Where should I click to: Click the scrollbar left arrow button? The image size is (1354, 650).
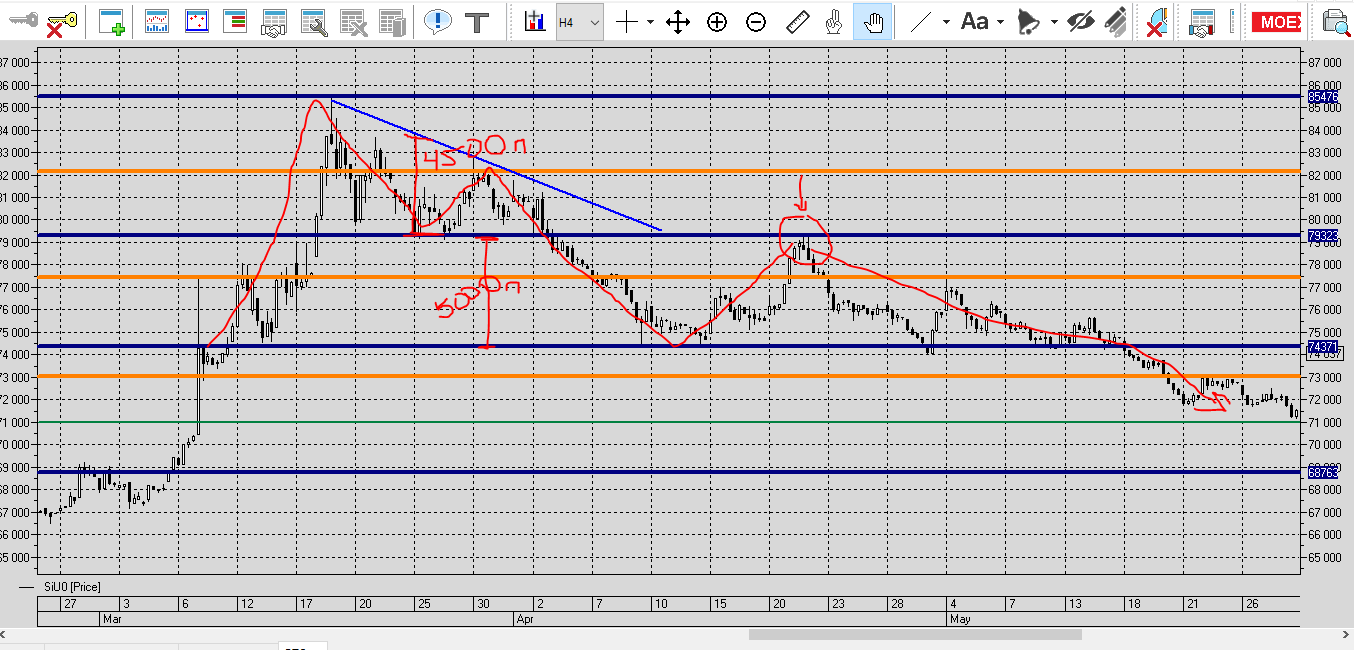[6, 634]
